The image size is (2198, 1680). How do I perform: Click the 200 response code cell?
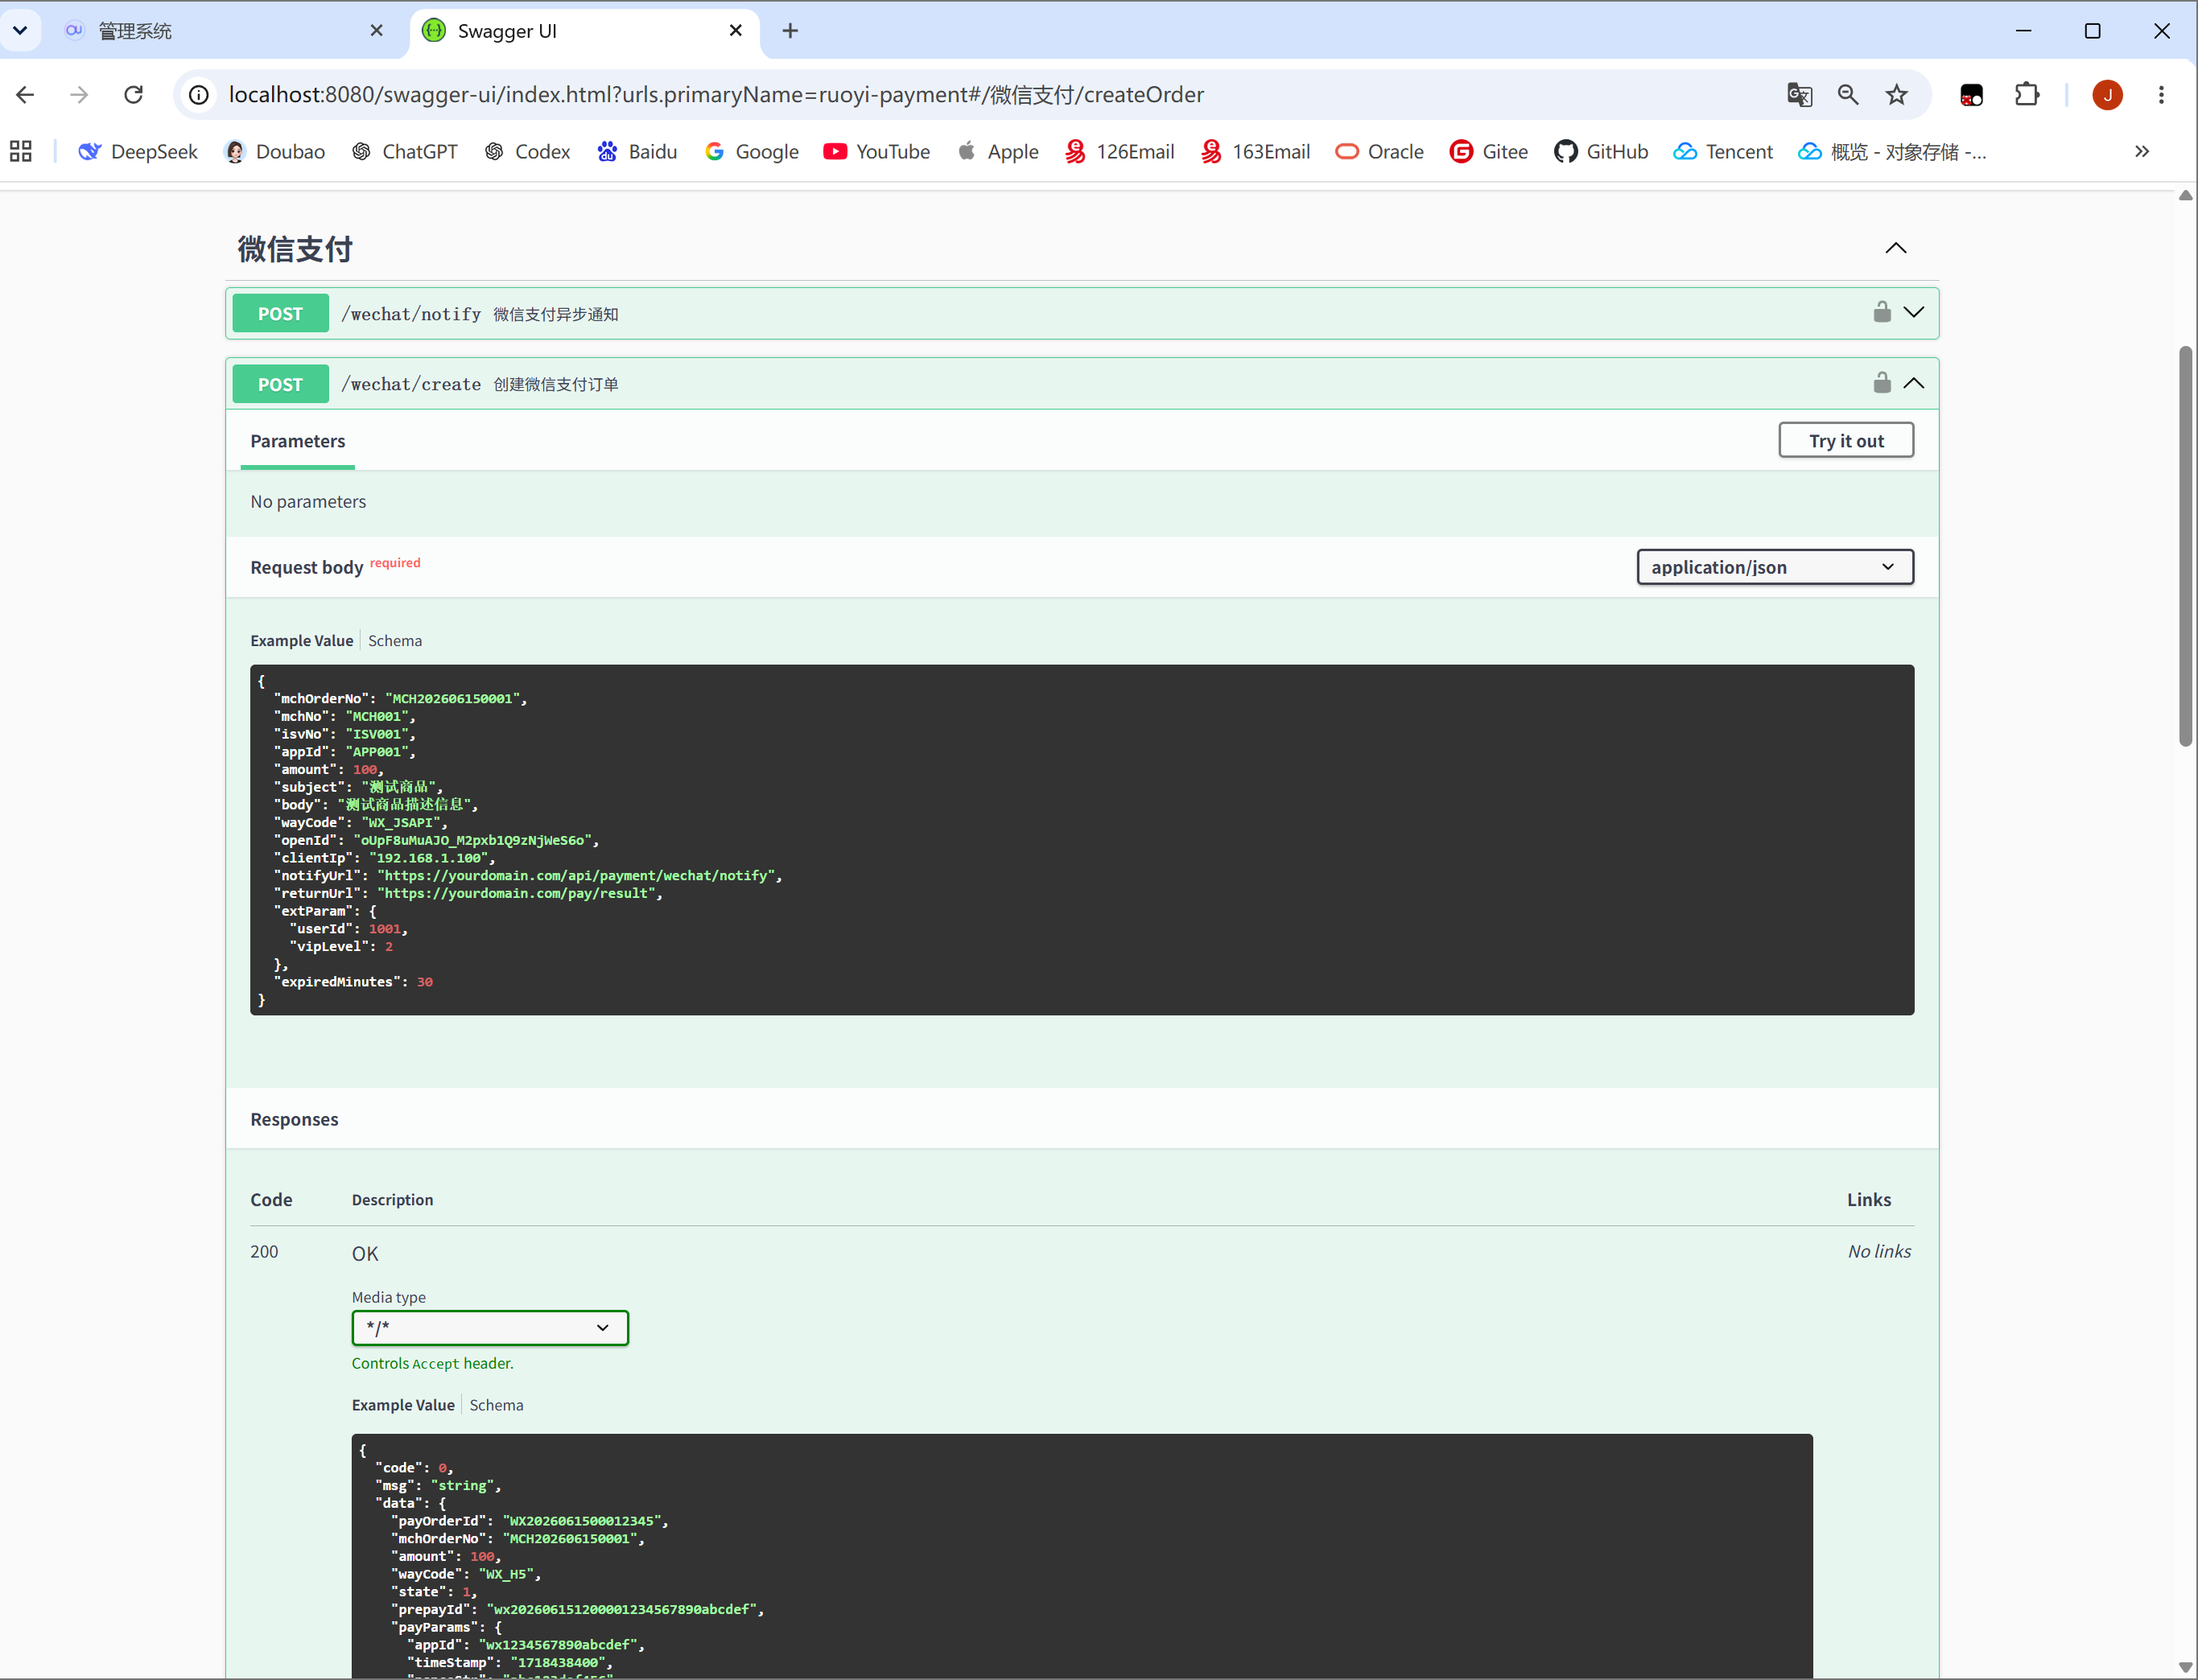coord(264,1252)
